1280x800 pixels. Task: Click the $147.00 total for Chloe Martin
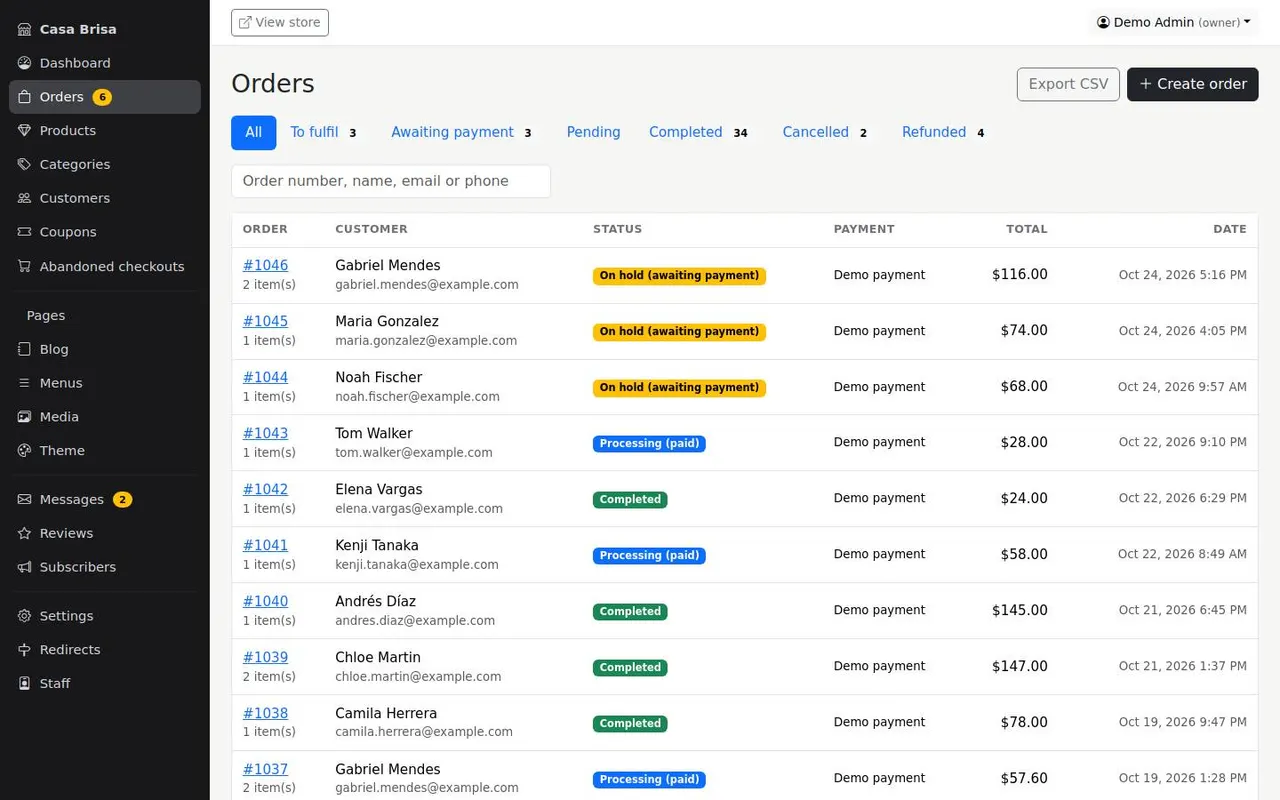click(x=1020, y=666)
